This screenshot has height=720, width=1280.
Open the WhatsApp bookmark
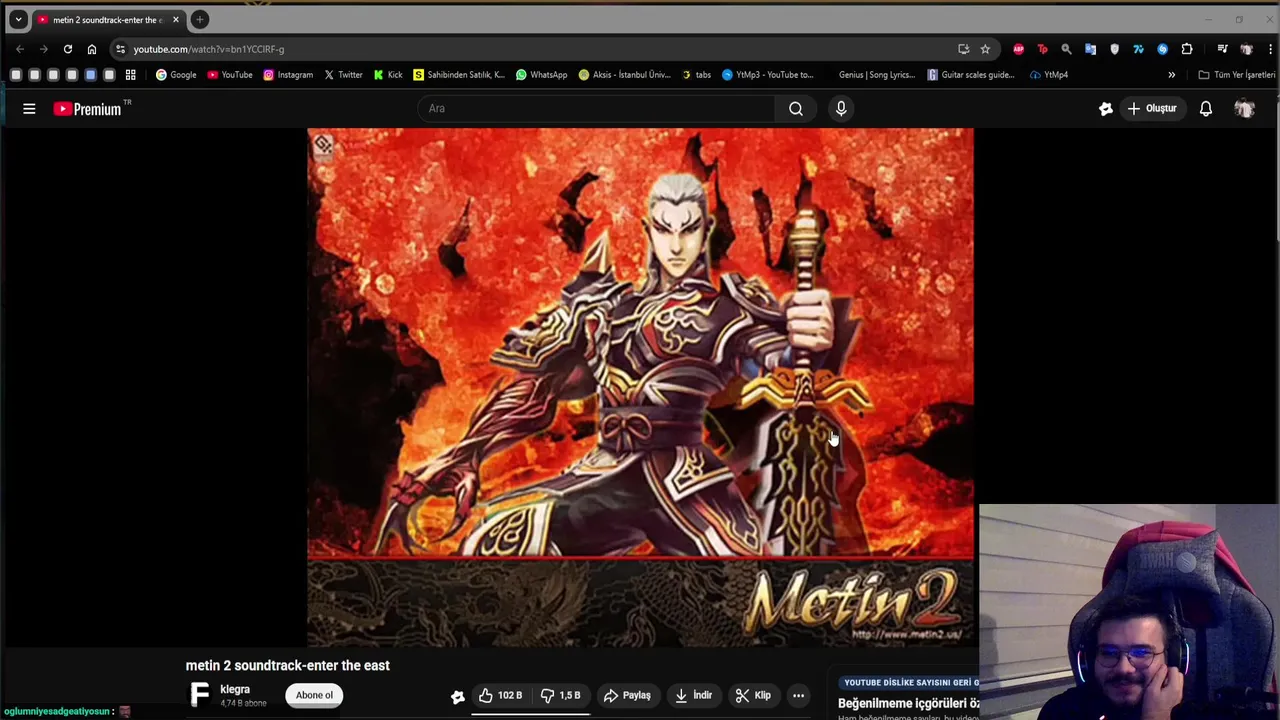pos(541,75)
